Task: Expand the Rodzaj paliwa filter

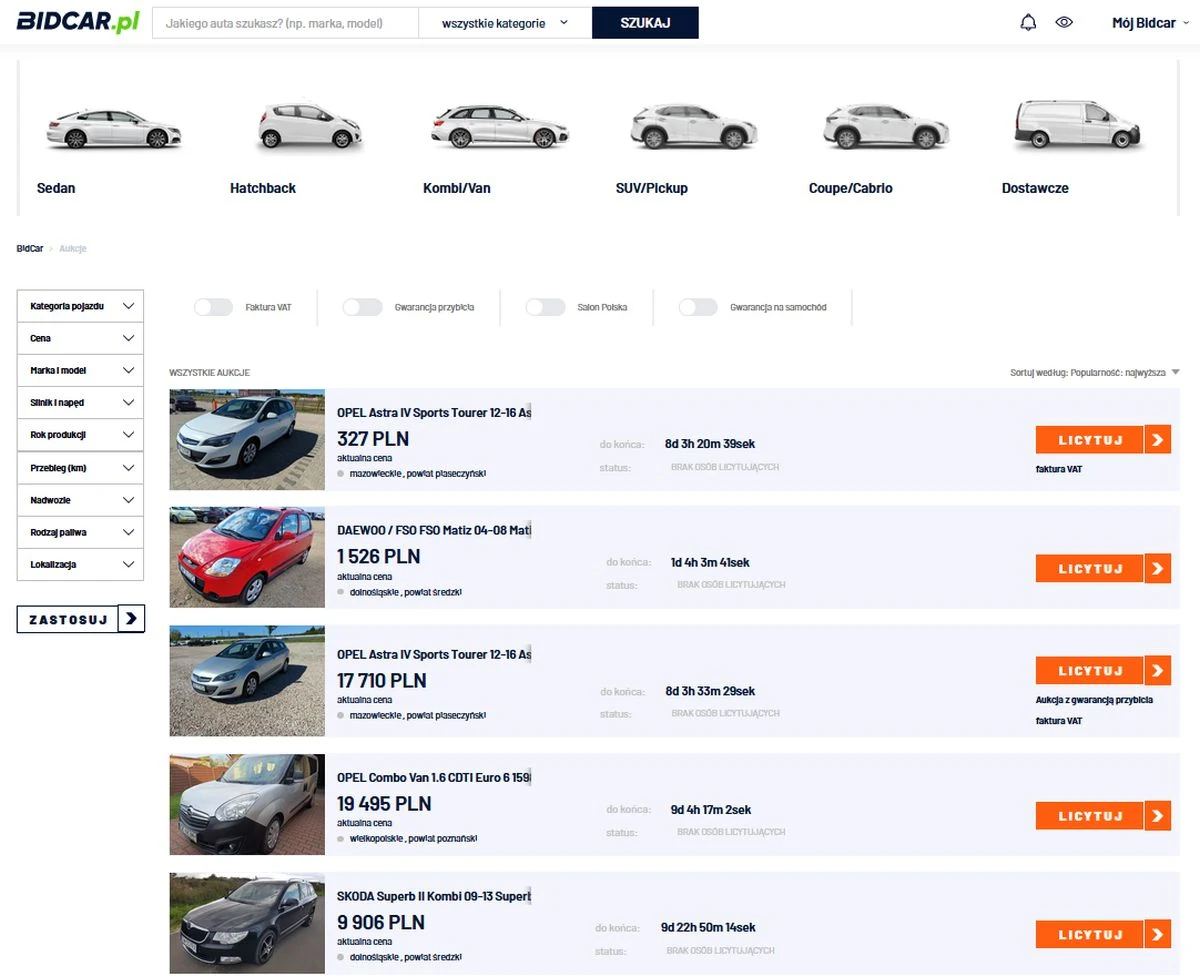Action: (80, 532)
